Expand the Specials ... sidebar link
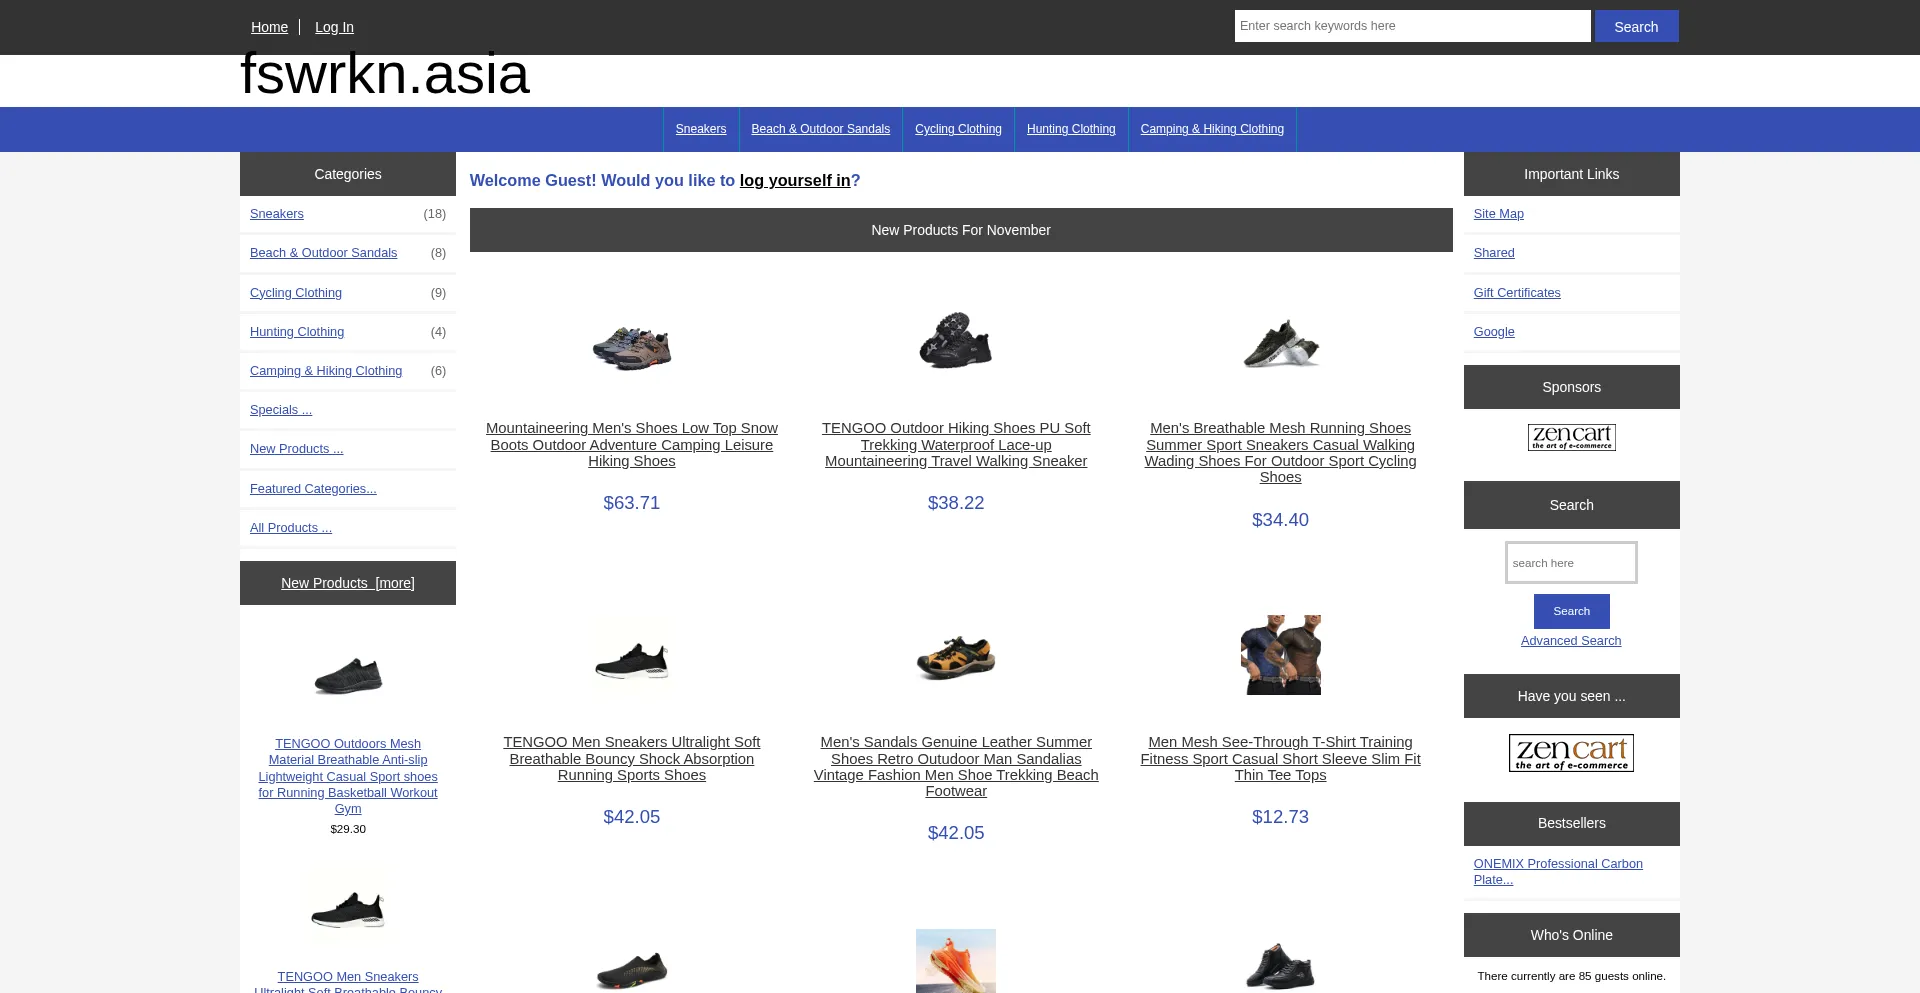 pyautogui.click(x=281, y=410)
